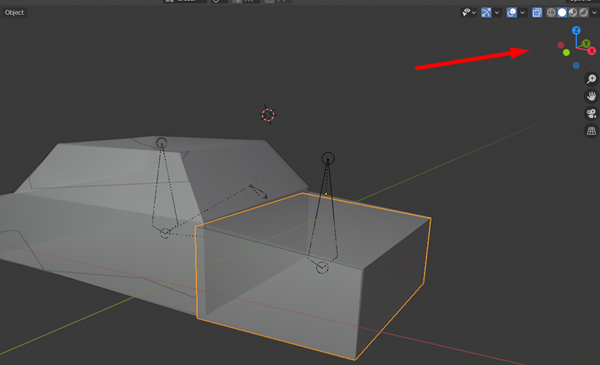600x365 pixels.
Task: Switch to Material Preview shading
Action: [x=573, y=13]
